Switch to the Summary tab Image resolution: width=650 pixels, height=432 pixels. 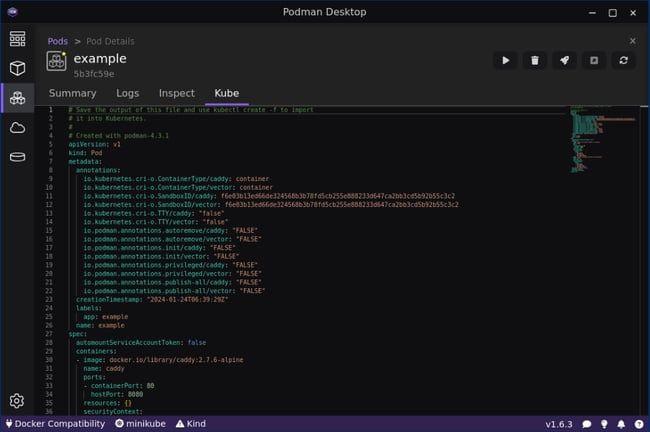[73, 93]
